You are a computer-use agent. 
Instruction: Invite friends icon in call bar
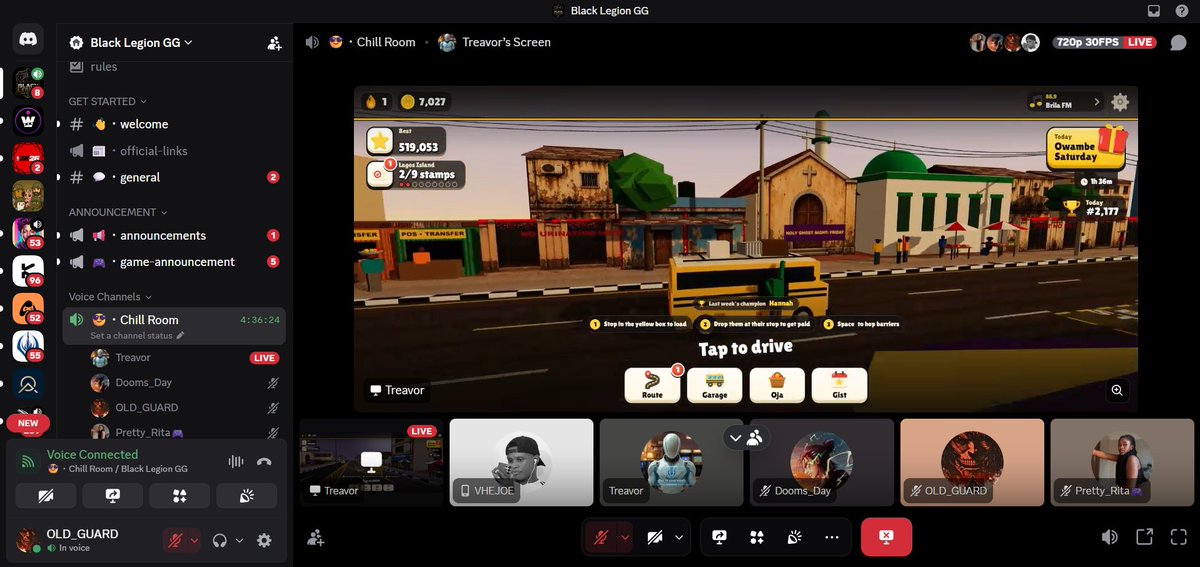316,538
